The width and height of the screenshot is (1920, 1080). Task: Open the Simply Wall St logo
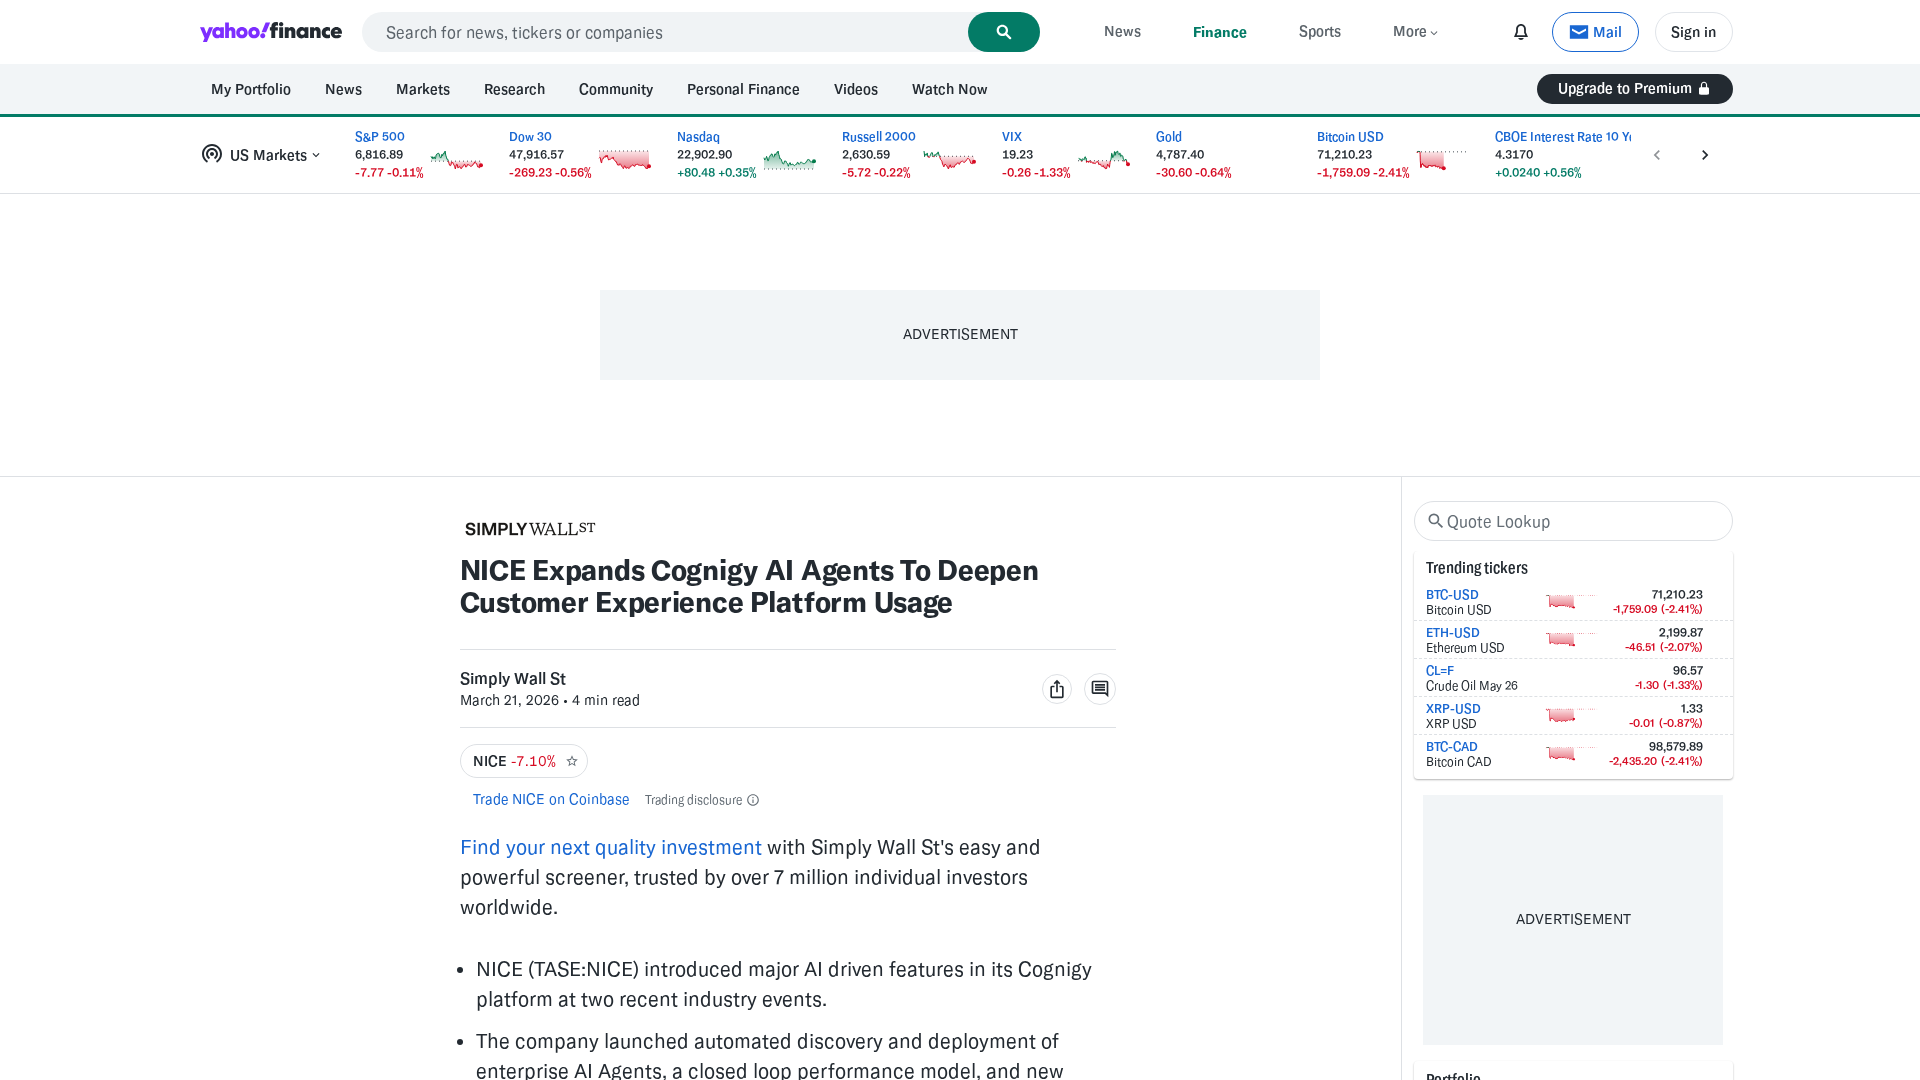tap(530, 529)
